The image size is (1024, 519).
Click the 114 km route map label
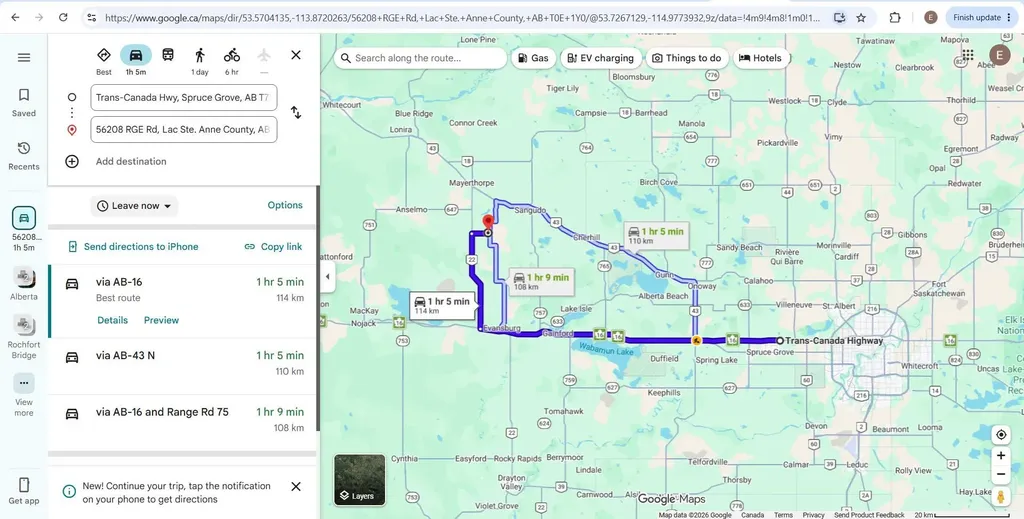coord(442,306)
